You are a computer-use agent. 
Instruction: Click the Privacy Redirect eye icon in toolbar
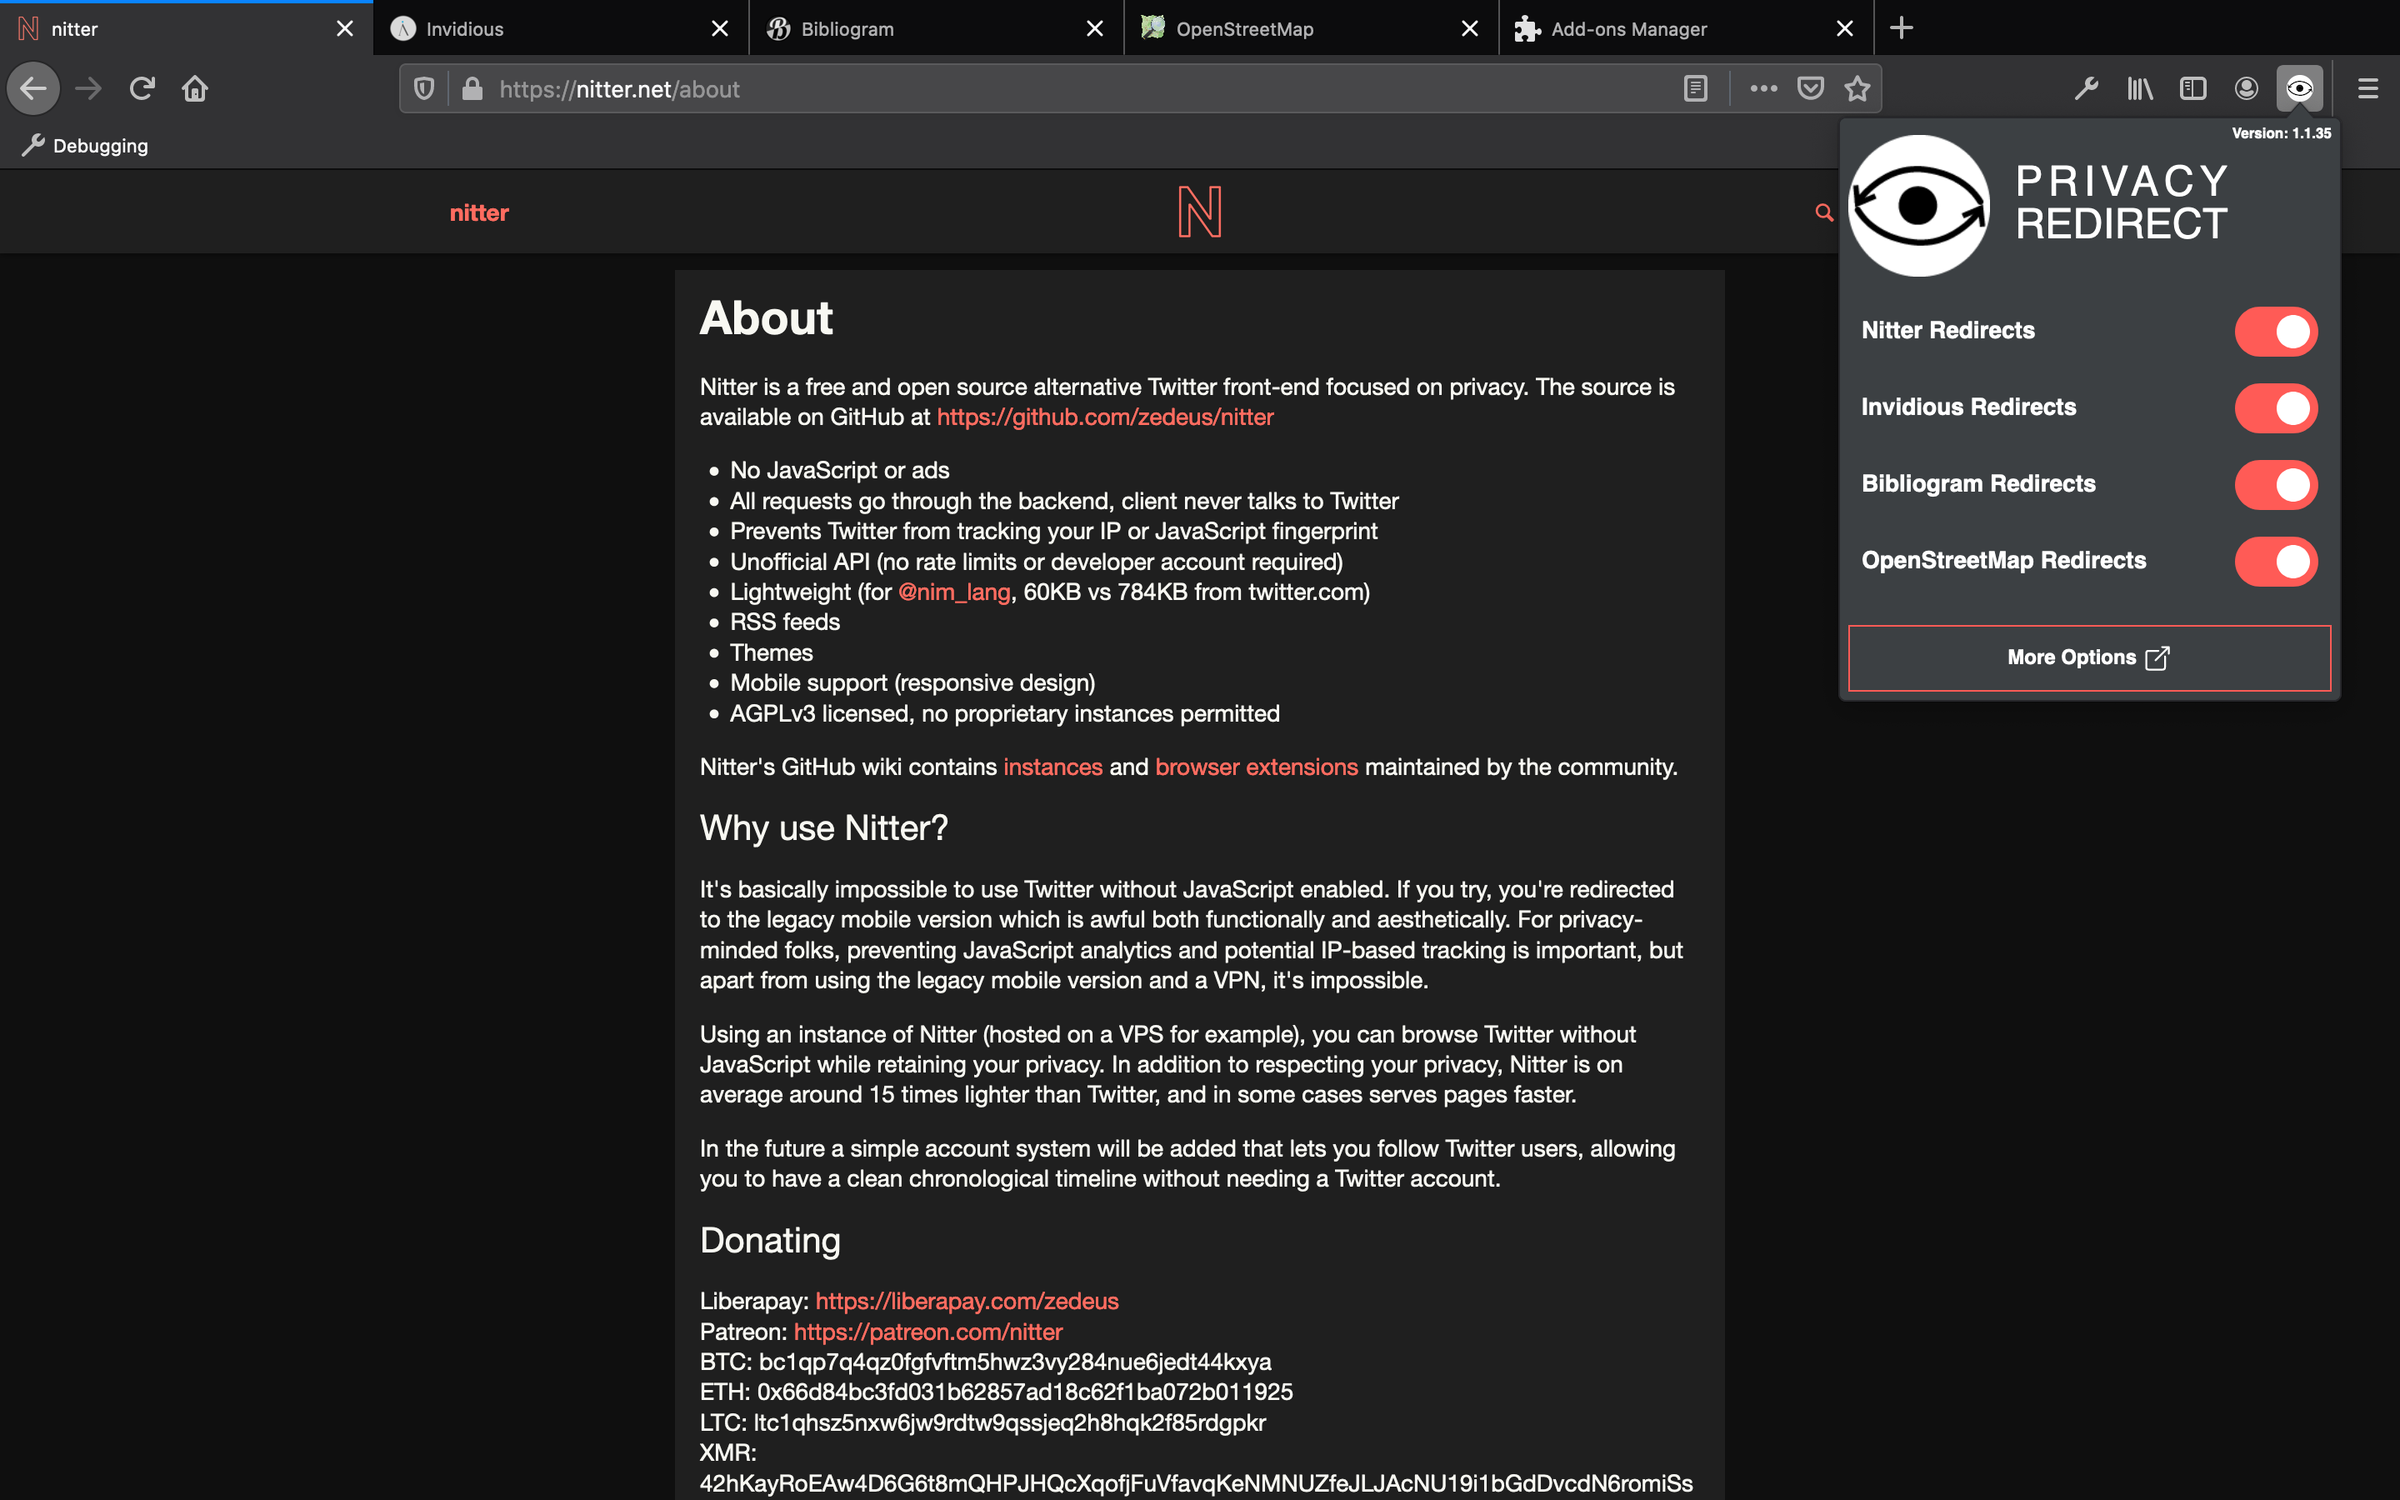[2299, 89]
